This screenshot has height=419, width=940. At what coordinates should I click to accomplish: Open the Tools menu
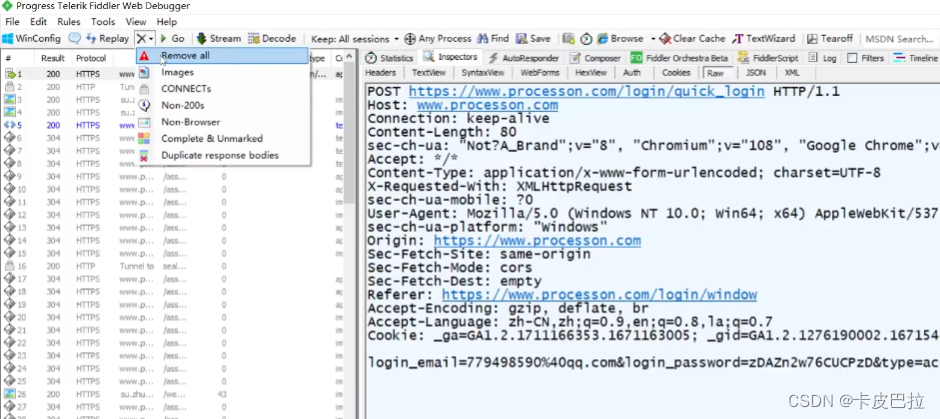103,22
